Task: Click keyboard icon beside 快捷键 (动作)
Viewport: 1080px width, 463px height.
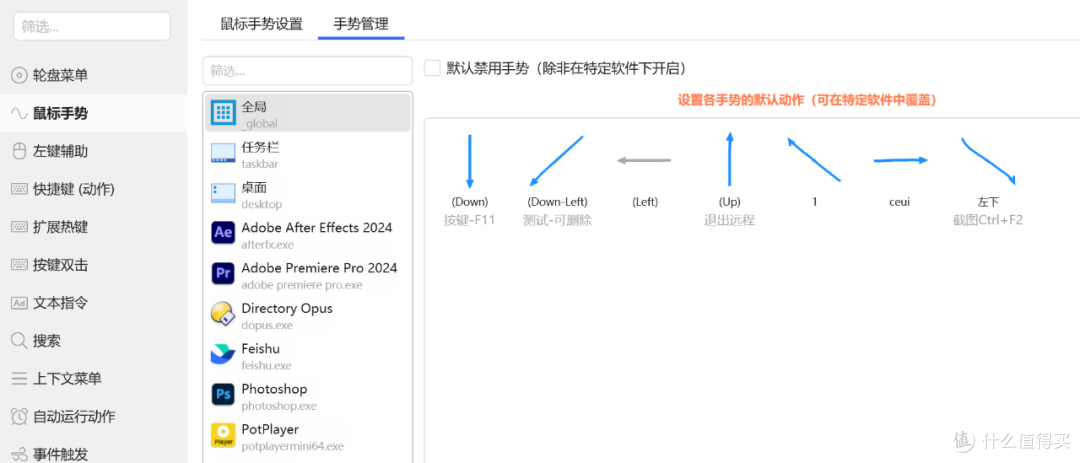Action: (19, 189)
